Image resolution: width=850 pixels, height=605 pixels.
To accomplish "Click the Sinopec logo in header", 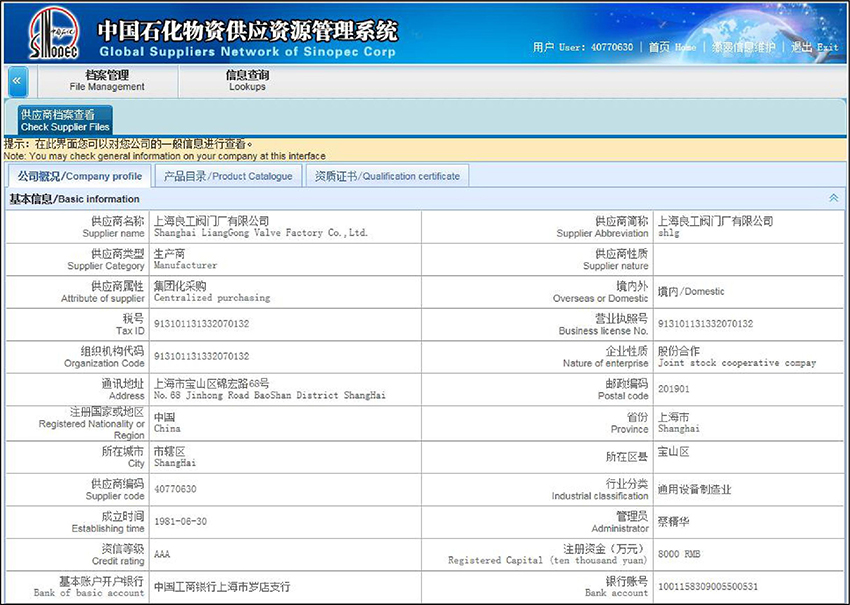I will [54, 33].
